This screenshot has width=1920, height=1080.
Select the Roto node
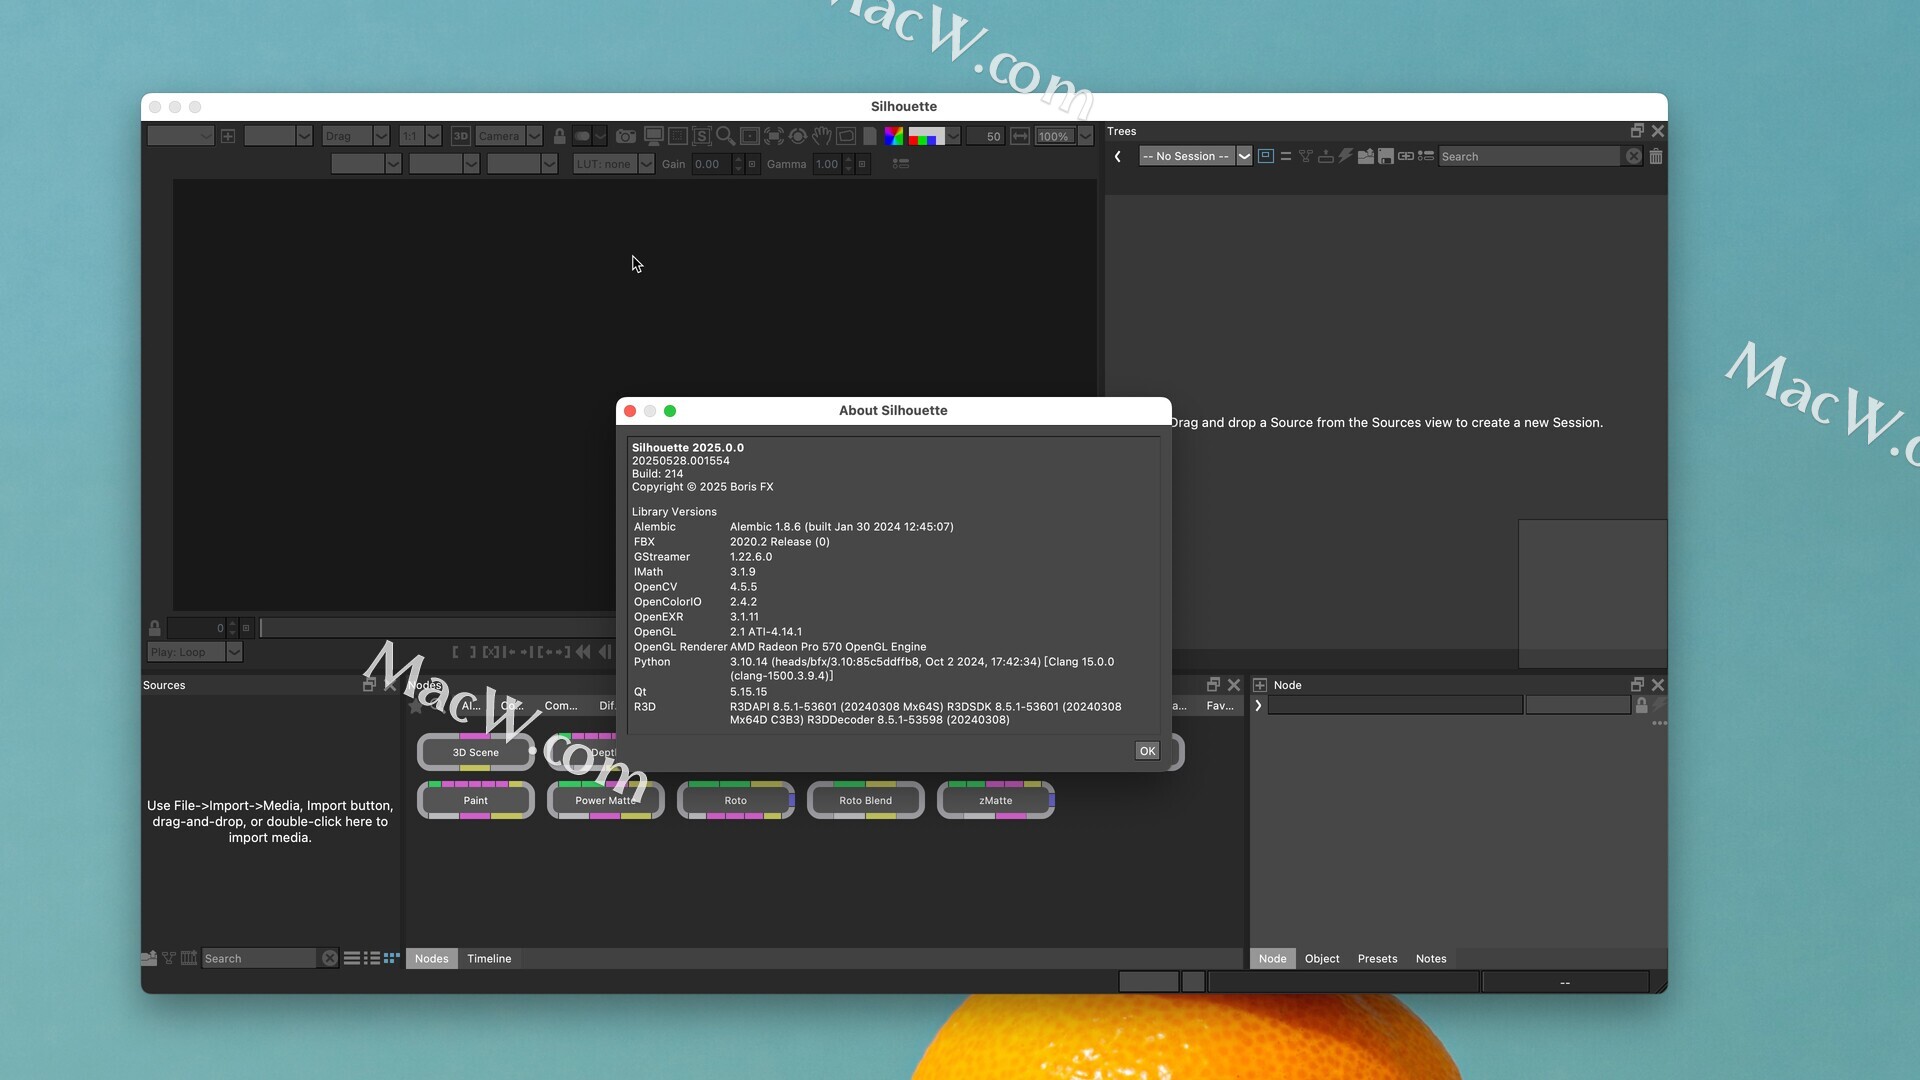click(x=736, y=800)
